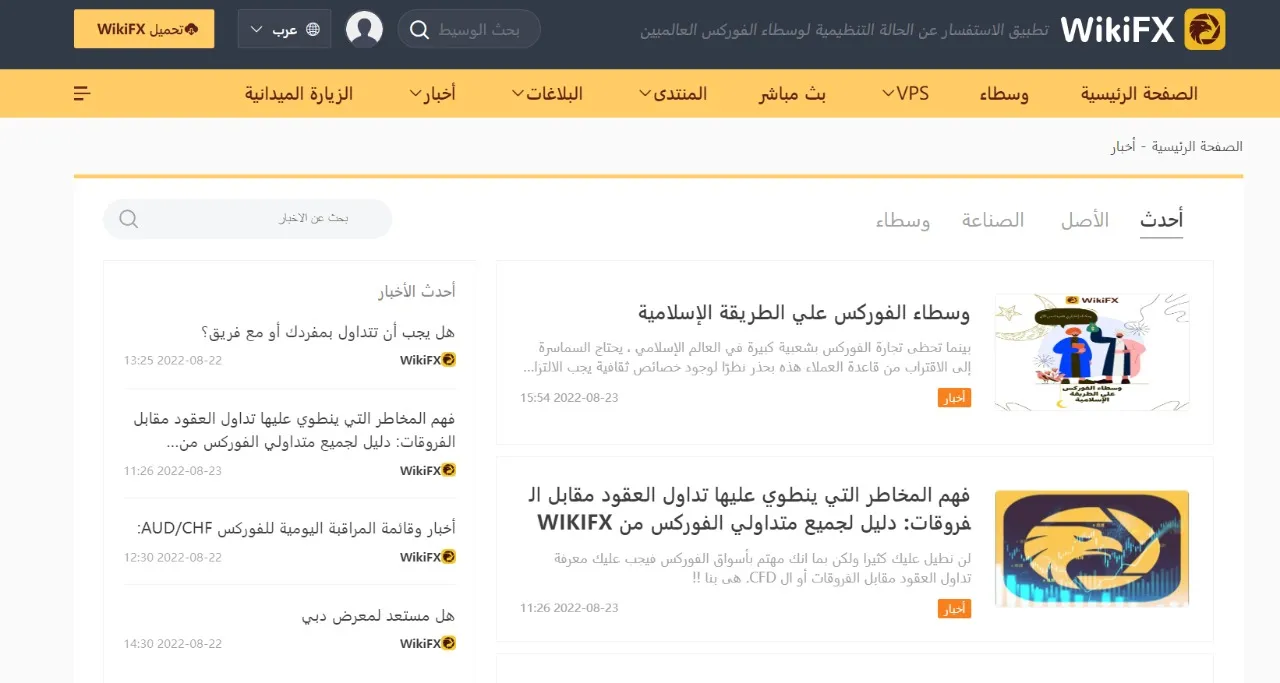Open Islamic forex brokers article thumbnail
The height and width of the screenshot is (683, 1280).
1092,352
